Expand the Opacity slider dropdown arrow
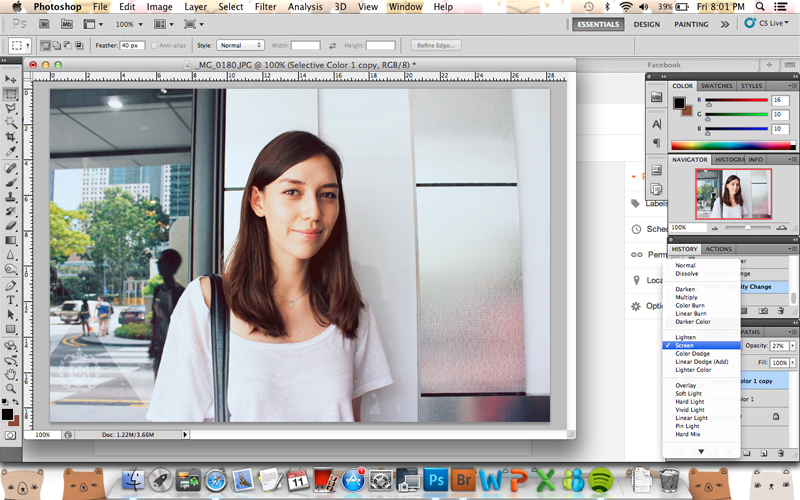The width and height of the screenshot is (800, 500). 792,345
